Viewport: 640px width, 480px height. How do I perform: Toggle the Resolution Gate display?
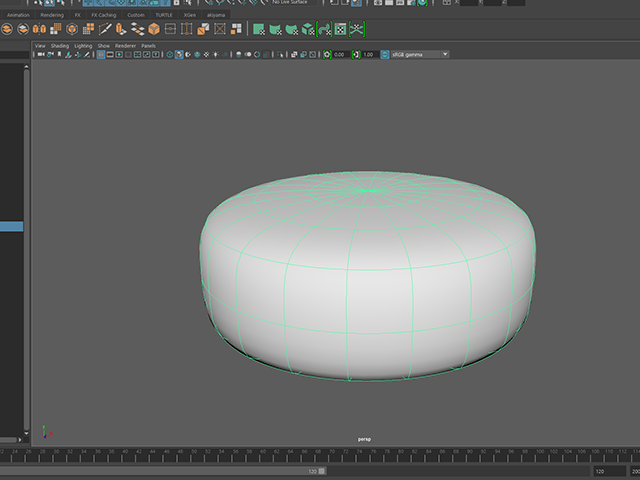click(x=119, y=54)
